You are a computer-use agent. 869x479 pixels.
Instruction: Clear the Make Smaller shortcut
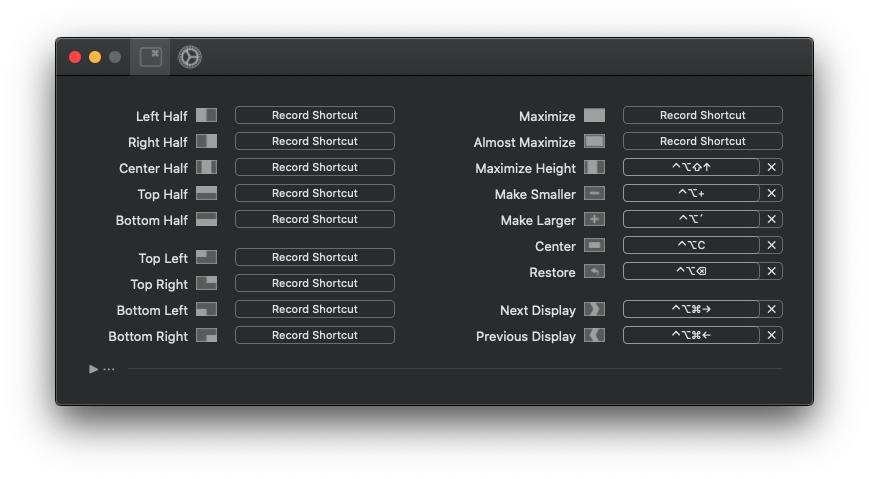point(771,193)
